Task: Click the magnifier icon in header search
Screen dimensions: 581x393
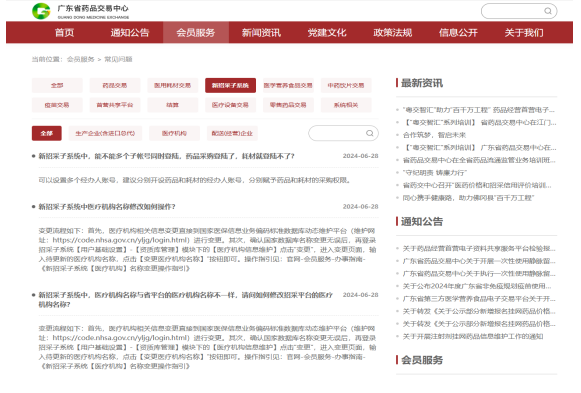Action: pyautogui.click(x=548, y=11)
